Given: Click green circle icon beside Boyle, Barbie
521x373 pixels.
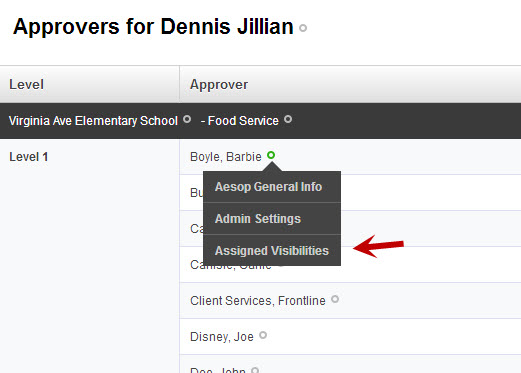Looking at the screenshot, I should tap(271, 155).
